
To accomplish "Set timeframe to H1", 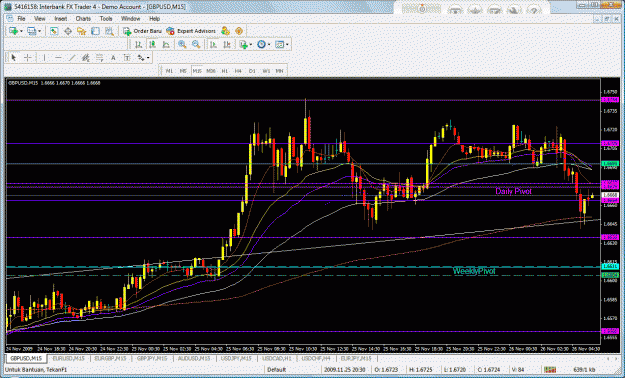I will click(x=224, y=71).
